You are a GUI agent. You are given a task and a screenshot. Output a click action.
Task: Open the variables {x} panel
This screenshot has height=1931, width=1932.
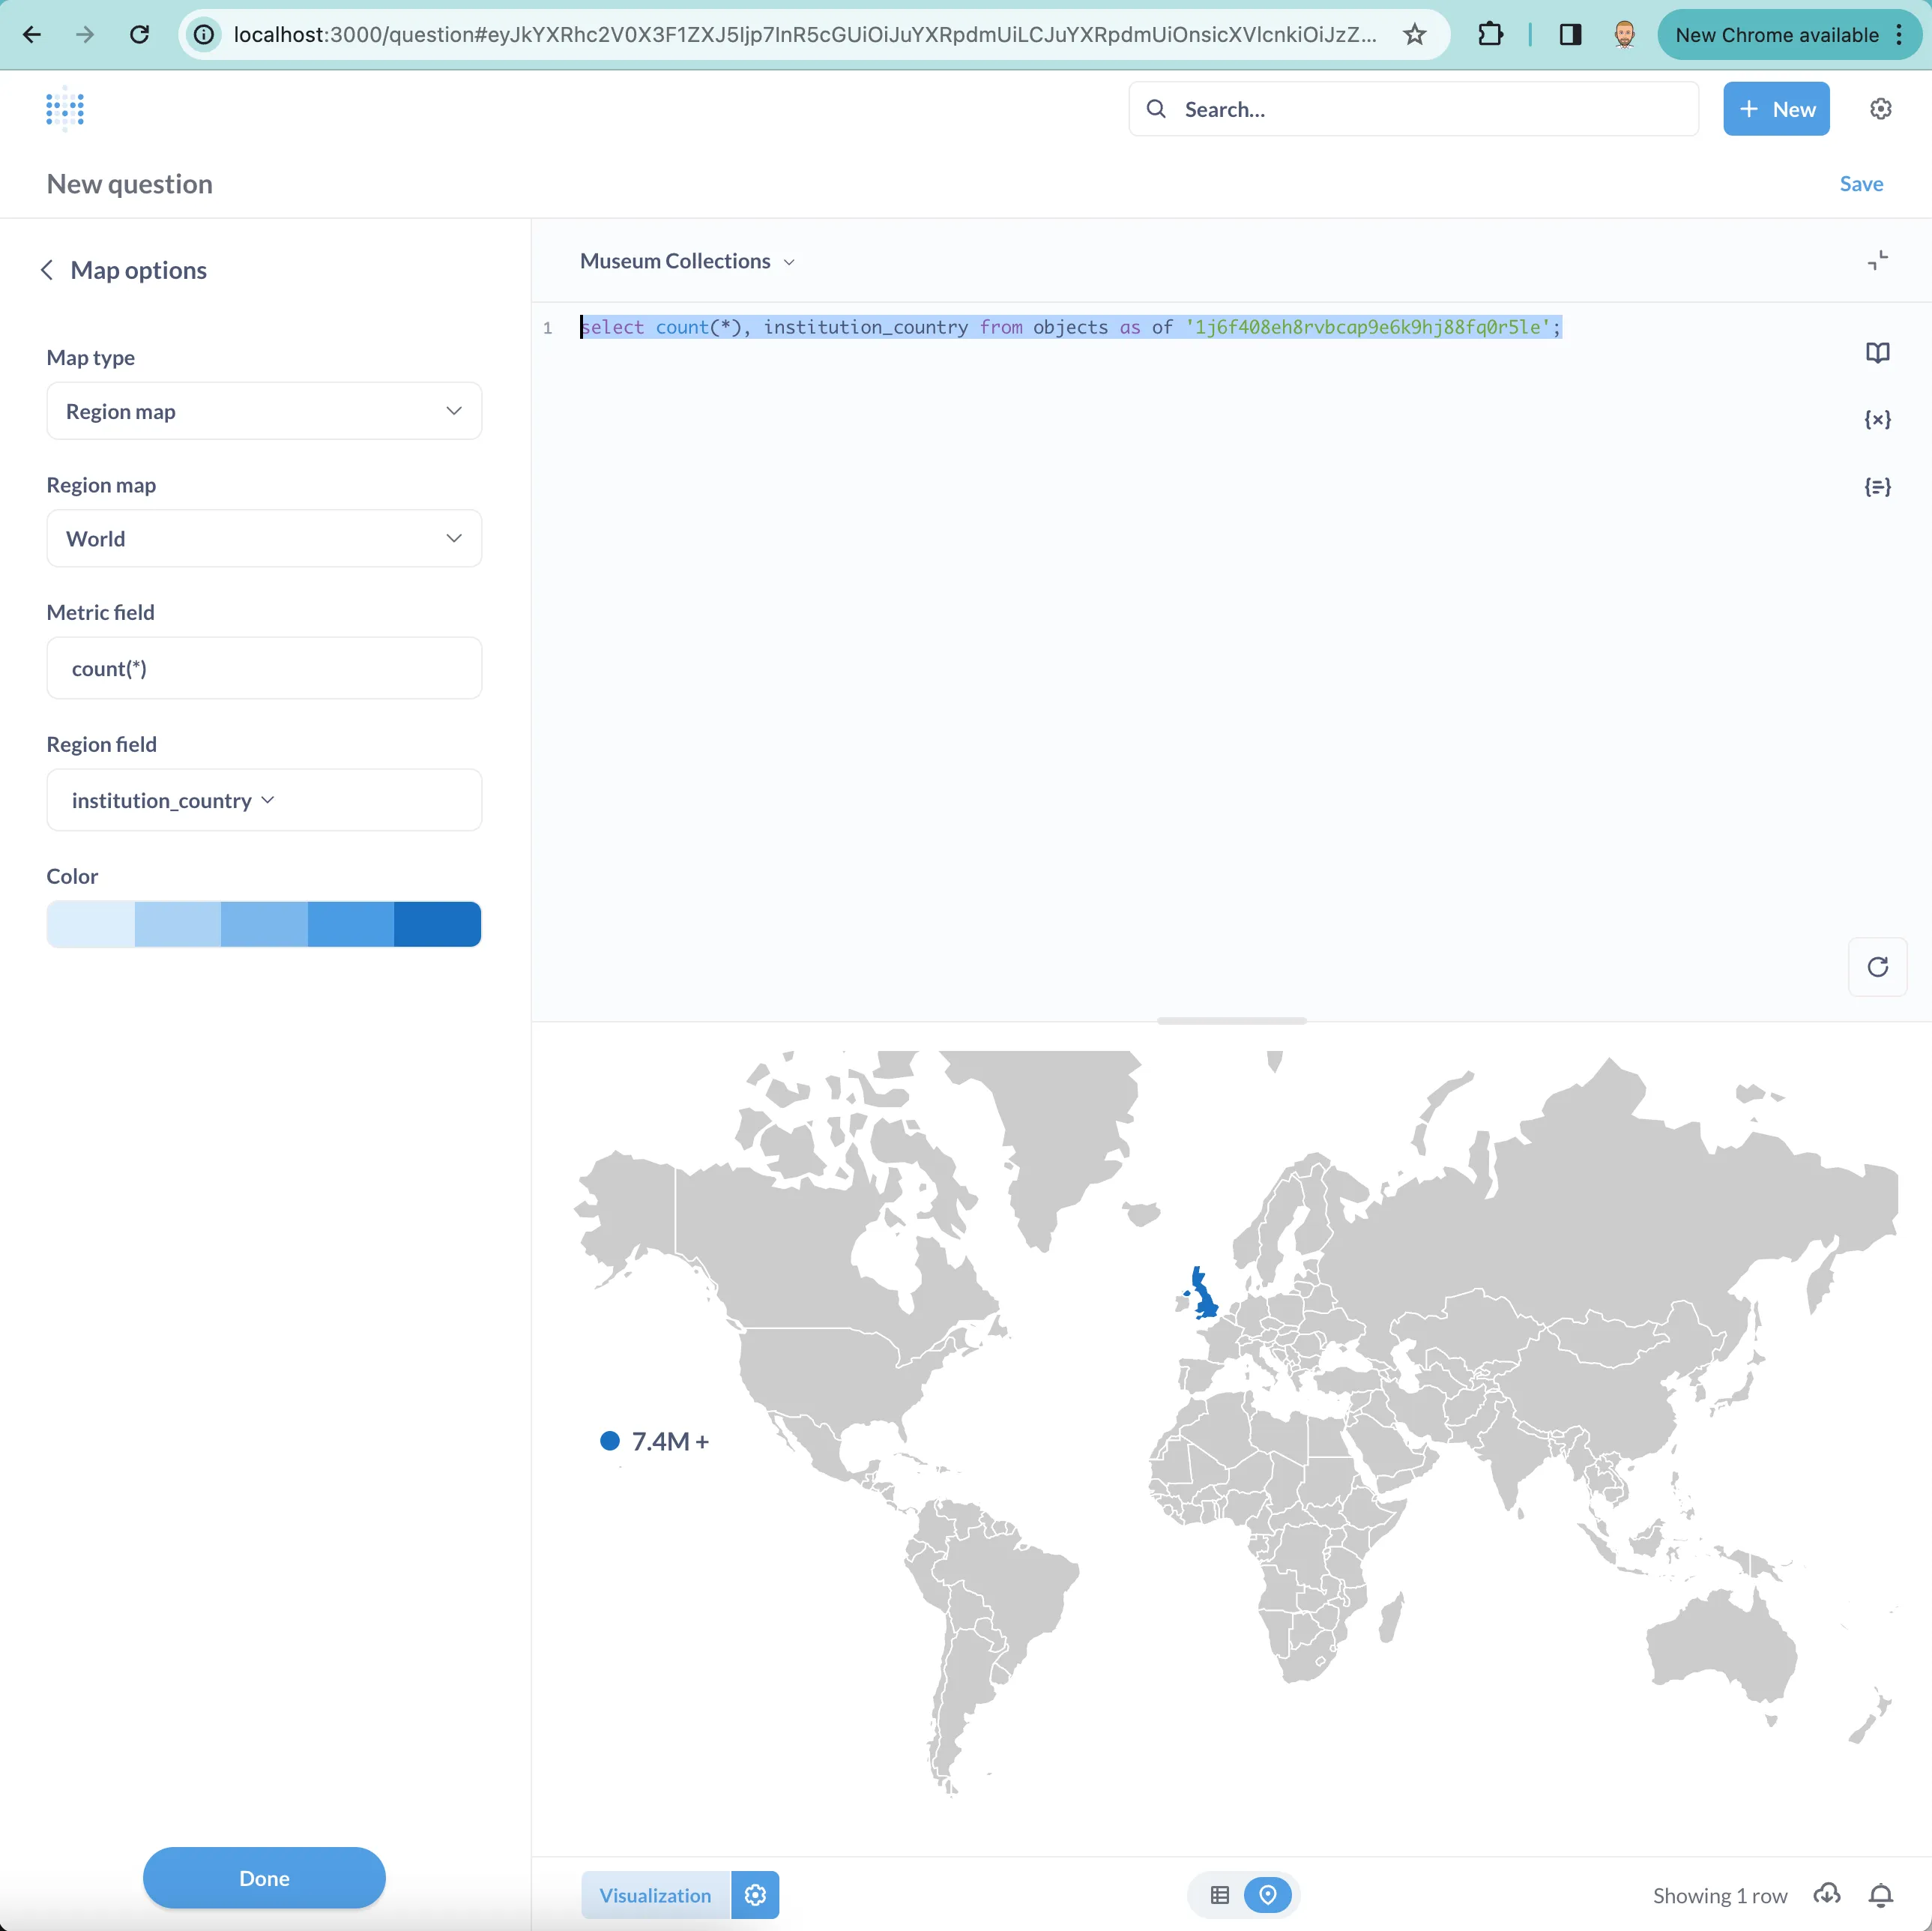point(1877,420)
